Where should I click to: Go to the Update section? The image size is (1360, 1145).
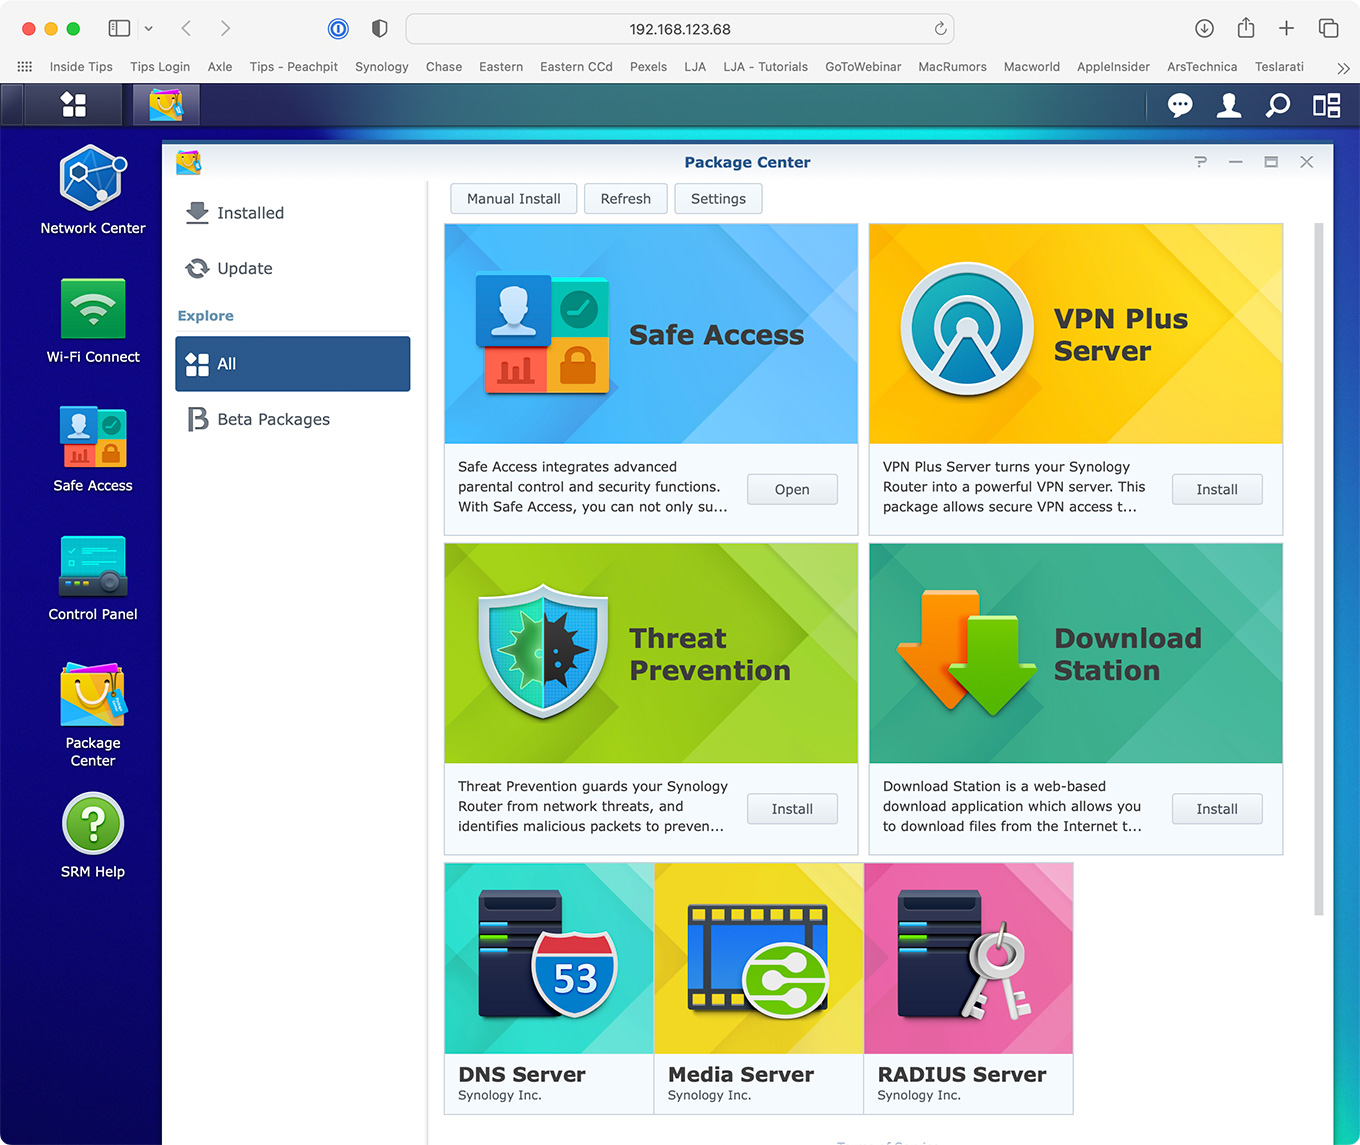pyautogui.click(x=244, y=268)
